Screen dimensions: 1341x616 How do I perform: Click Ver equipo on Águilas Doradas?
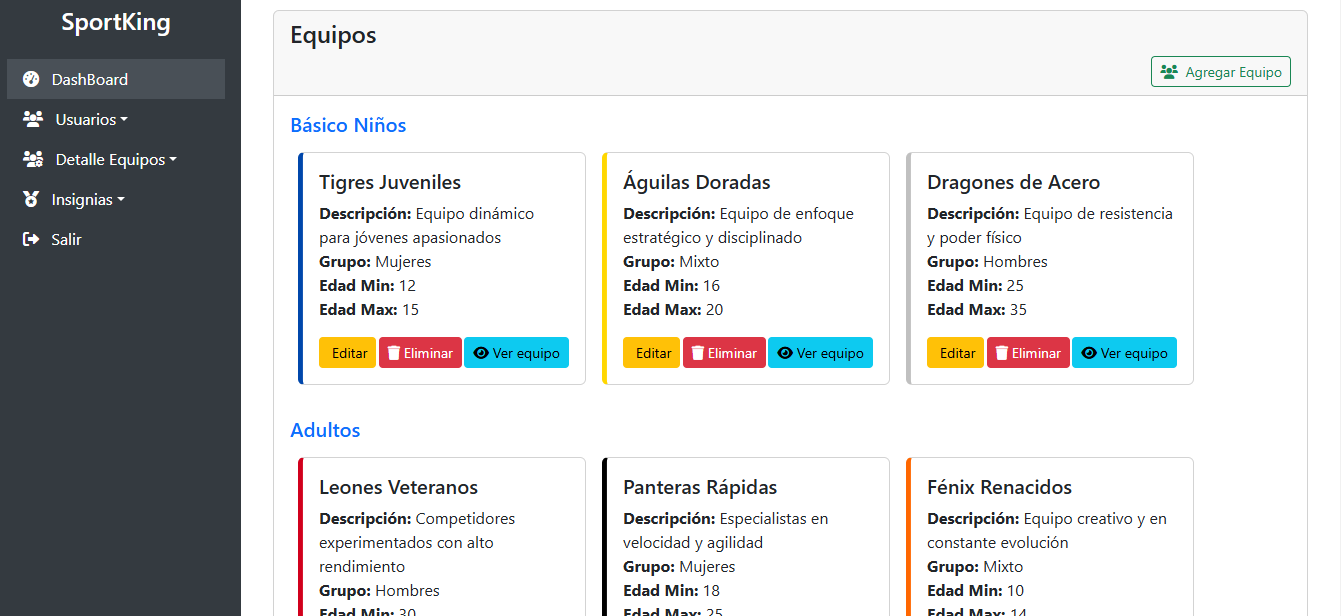pos(820,352)
